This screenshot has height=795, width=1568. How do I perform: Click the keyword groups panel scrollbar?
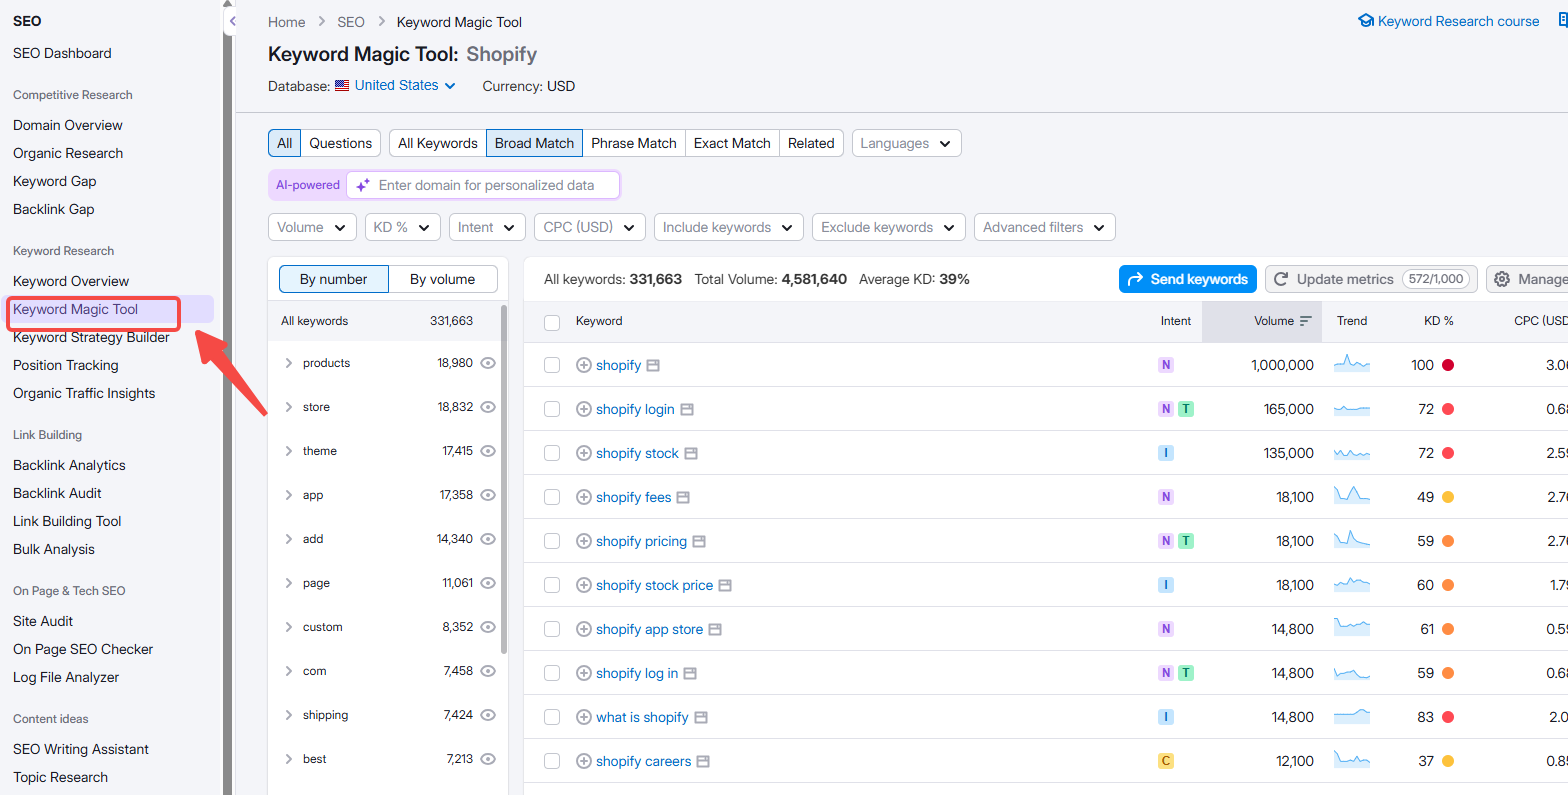pos(504,480)
